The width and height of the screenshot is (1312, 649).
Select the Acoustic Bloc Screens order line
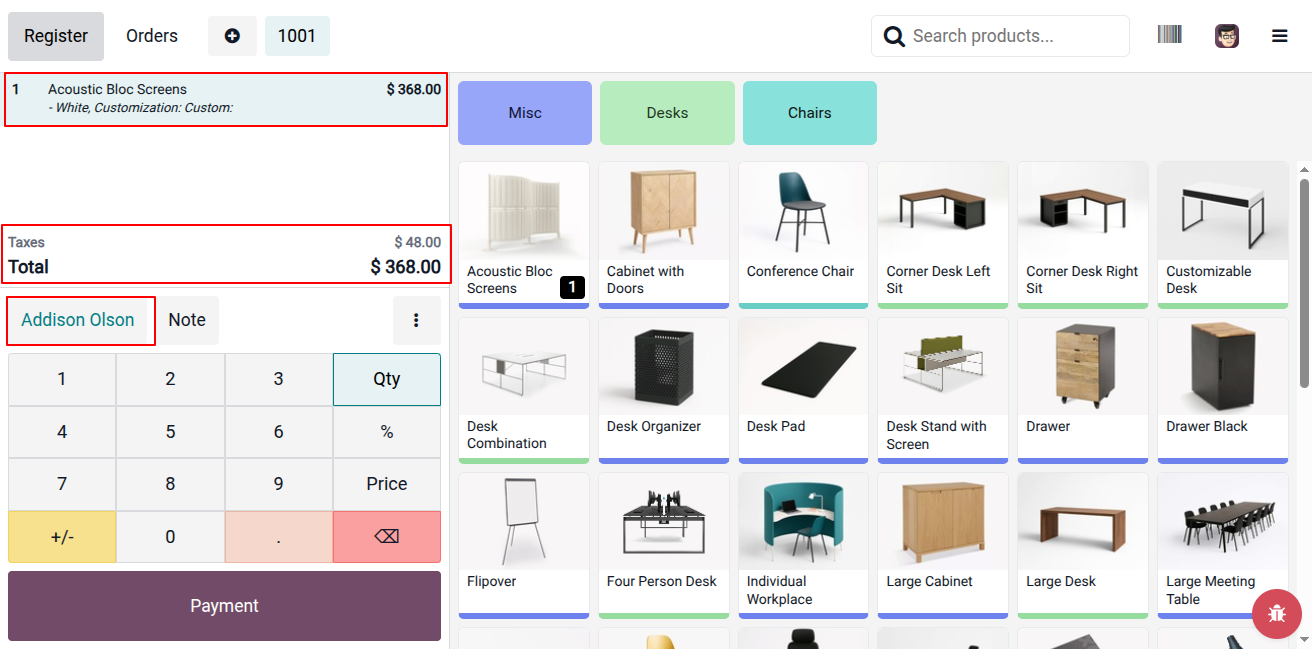tap(226, 99)
